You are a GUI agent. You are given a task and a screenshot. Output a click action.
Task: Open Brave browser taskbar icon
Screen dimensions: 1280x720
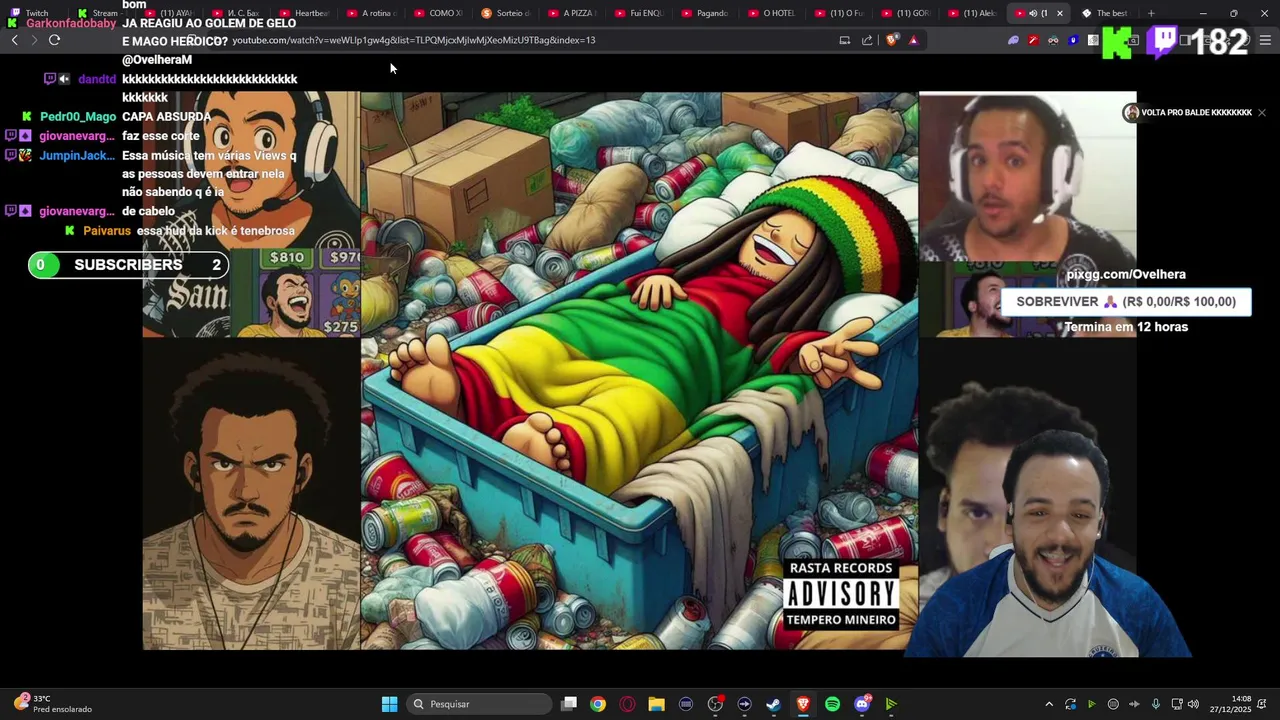click(803, 704)
